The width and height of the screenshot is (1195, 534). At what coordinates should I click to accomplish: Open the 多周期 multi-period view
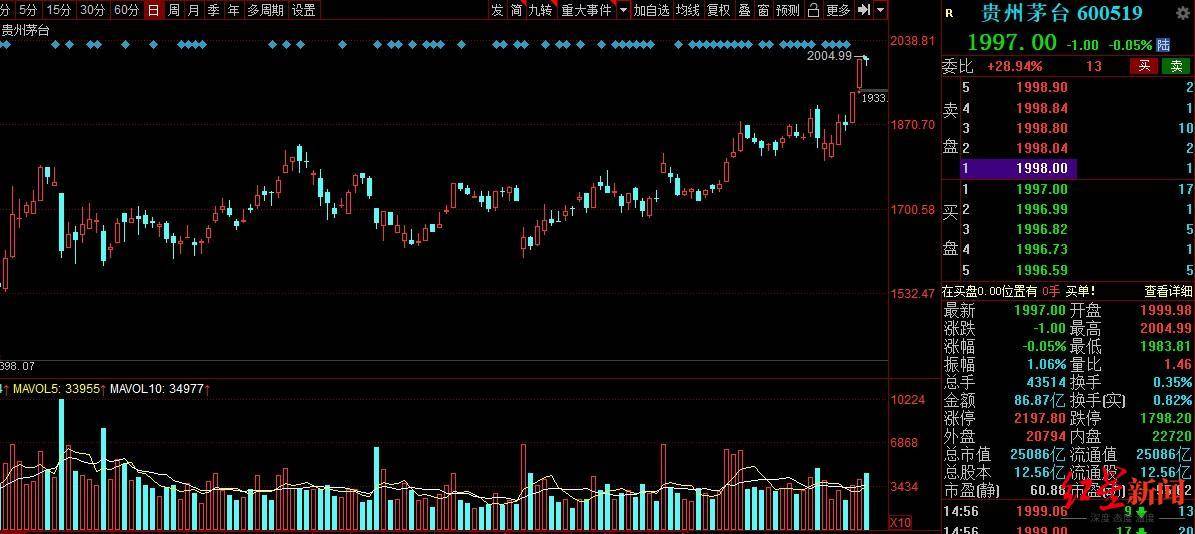(265, 10)
